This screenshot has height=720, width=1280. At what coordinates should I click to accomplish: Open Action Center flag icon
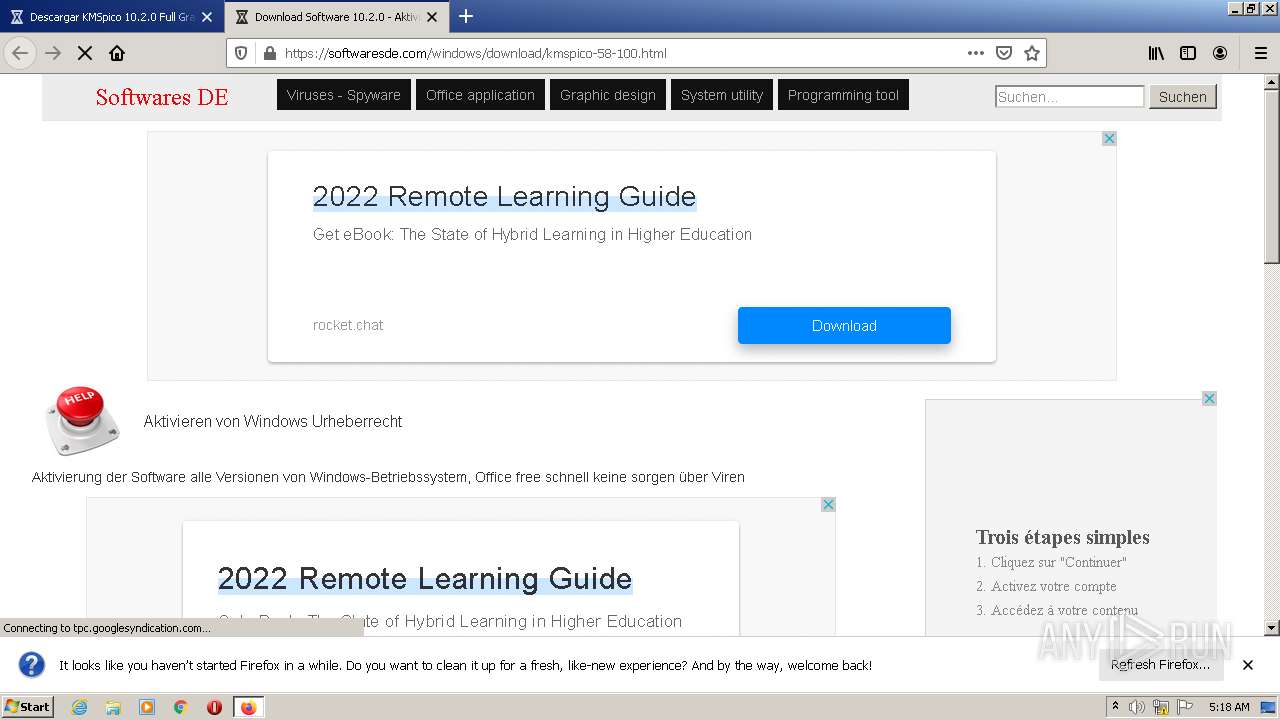click(x=1184, y=707)
